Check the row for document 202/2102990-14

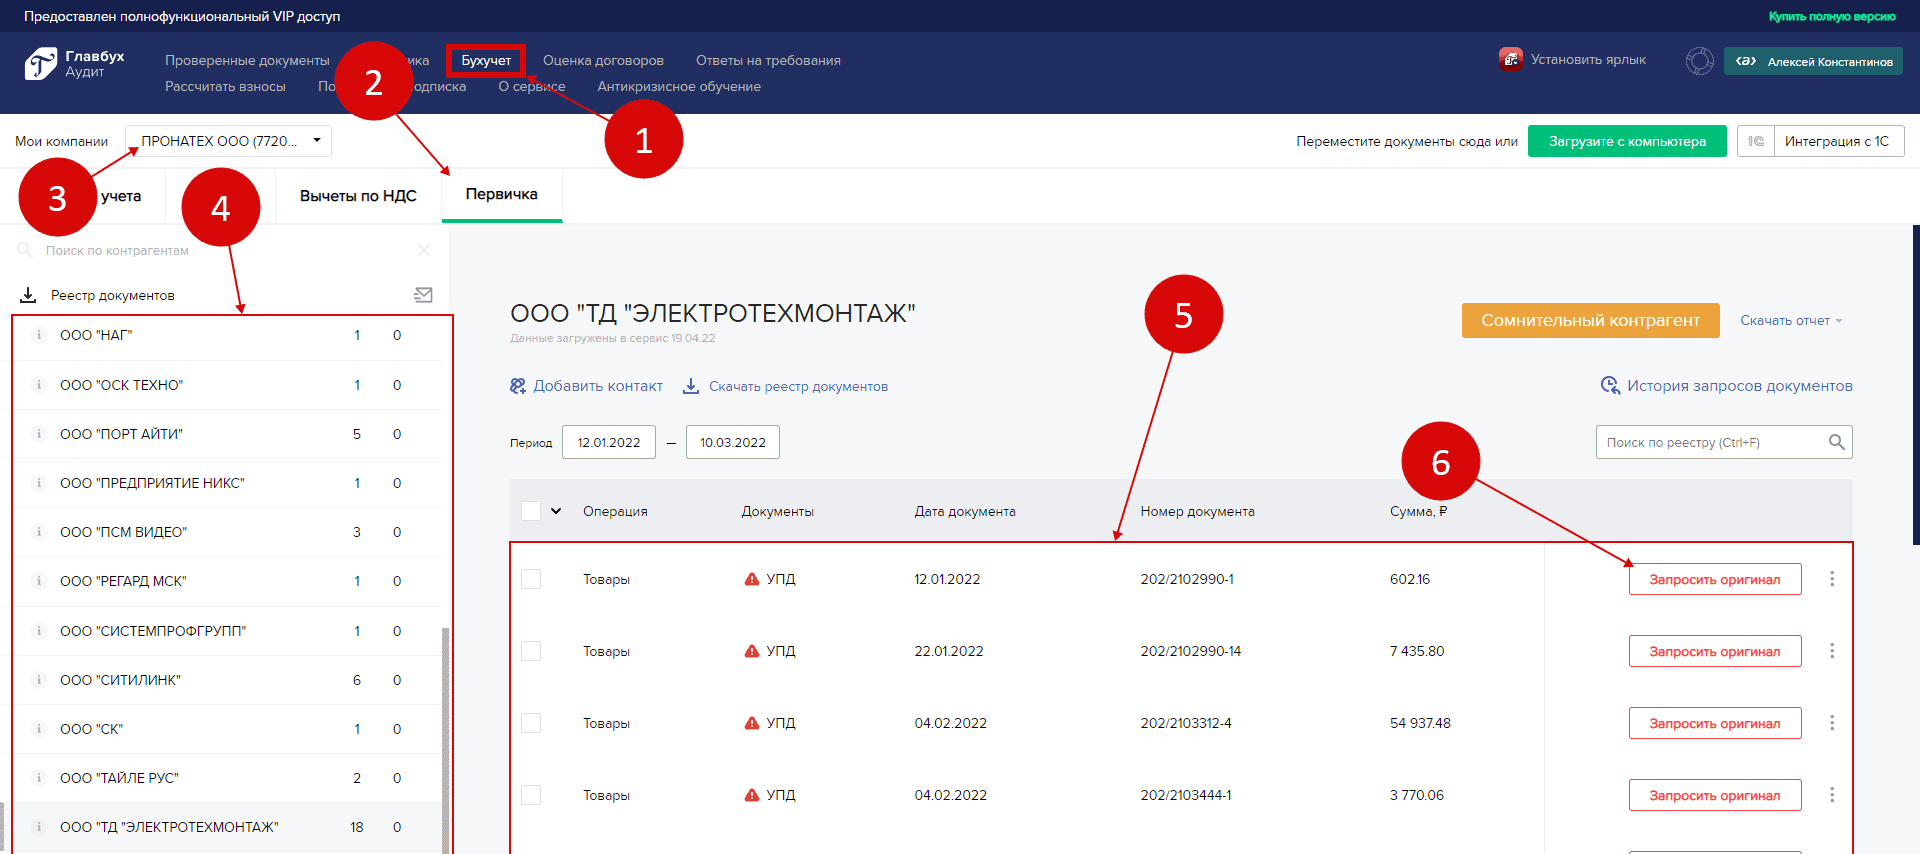point(531,651)
